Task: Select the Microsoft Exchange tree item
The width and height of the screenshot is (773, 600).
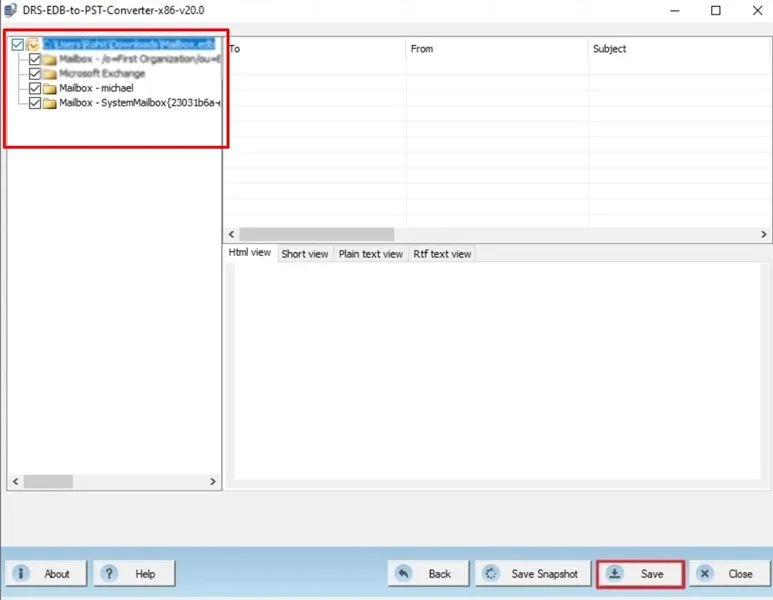Action: click(x=102, y=74)
